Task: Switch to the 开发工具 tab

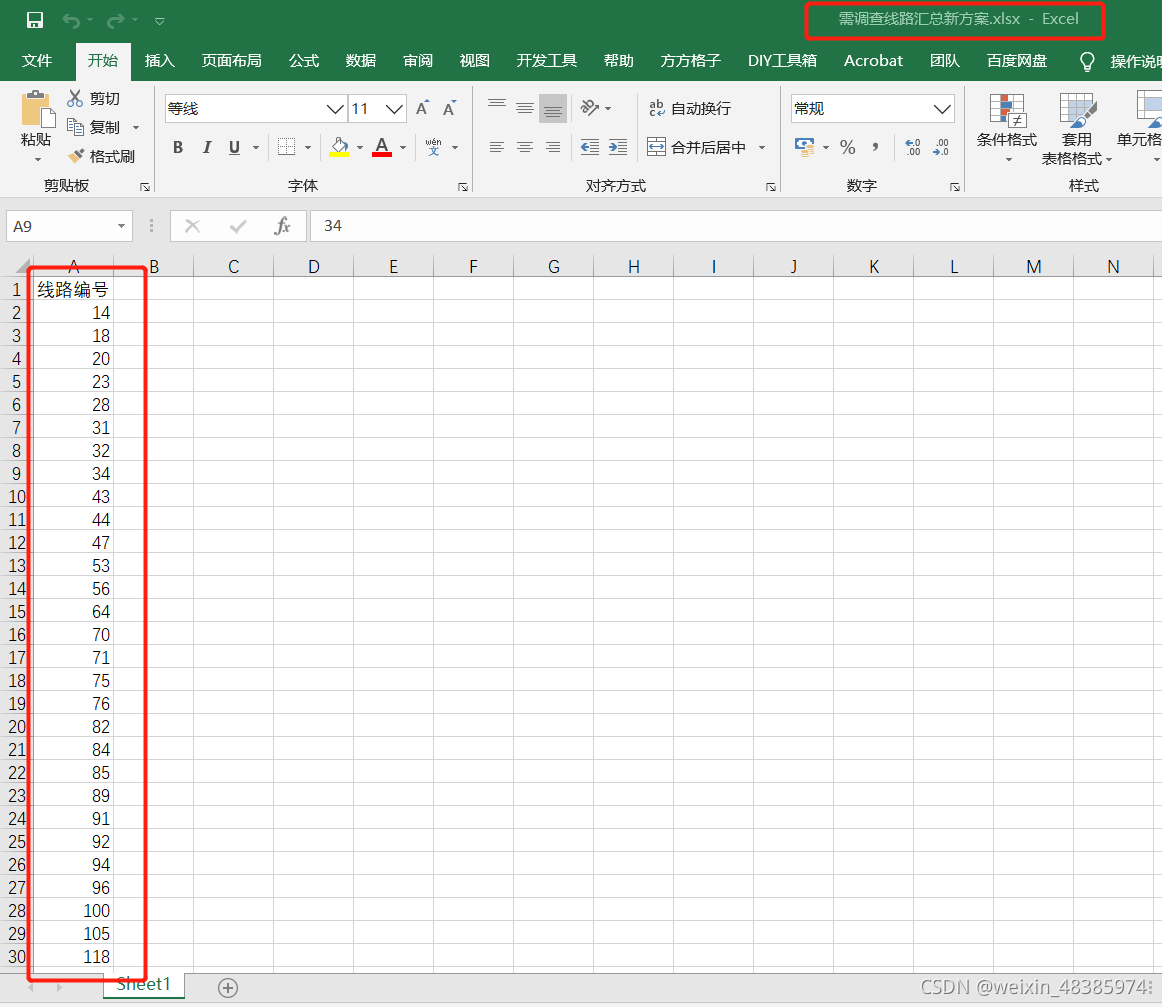Action: 547,61
